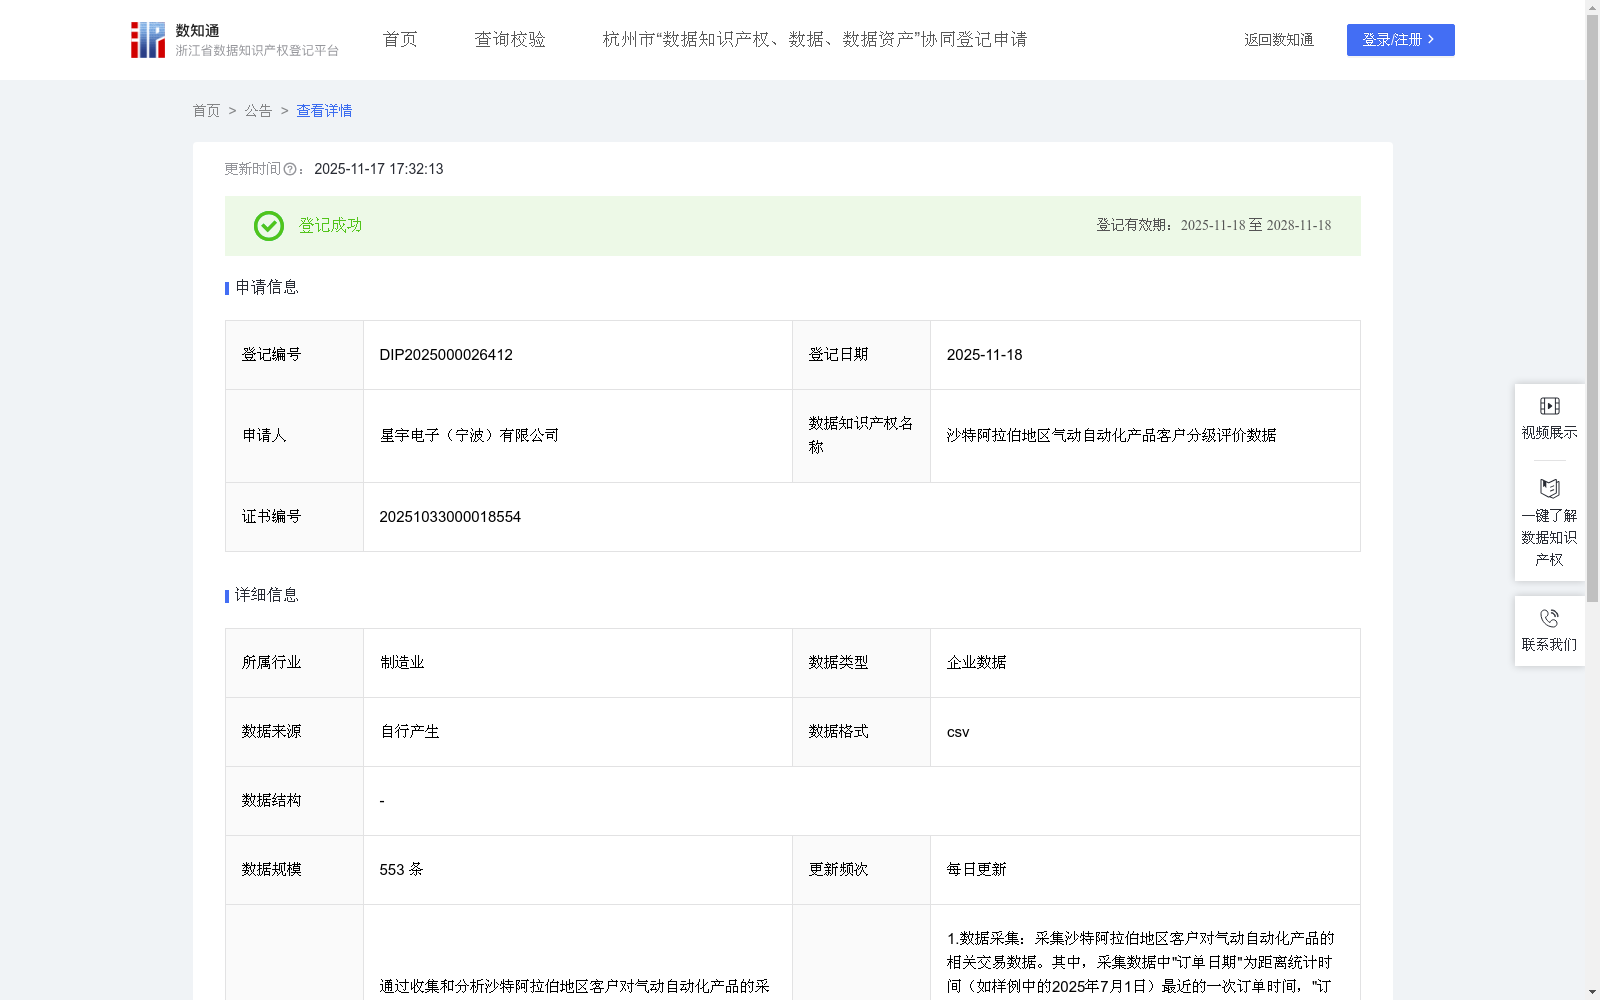1600x1000 pixels.
Task: Click the 详细信息 section heading
Action: click(x=267, y=596)
